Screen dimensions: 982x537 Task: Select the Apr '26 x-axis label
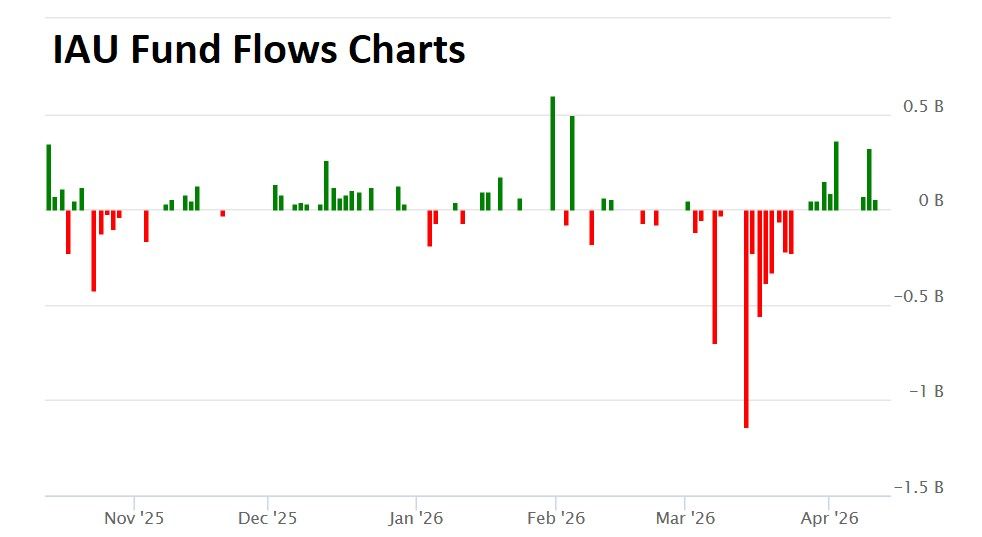point(829,518)
